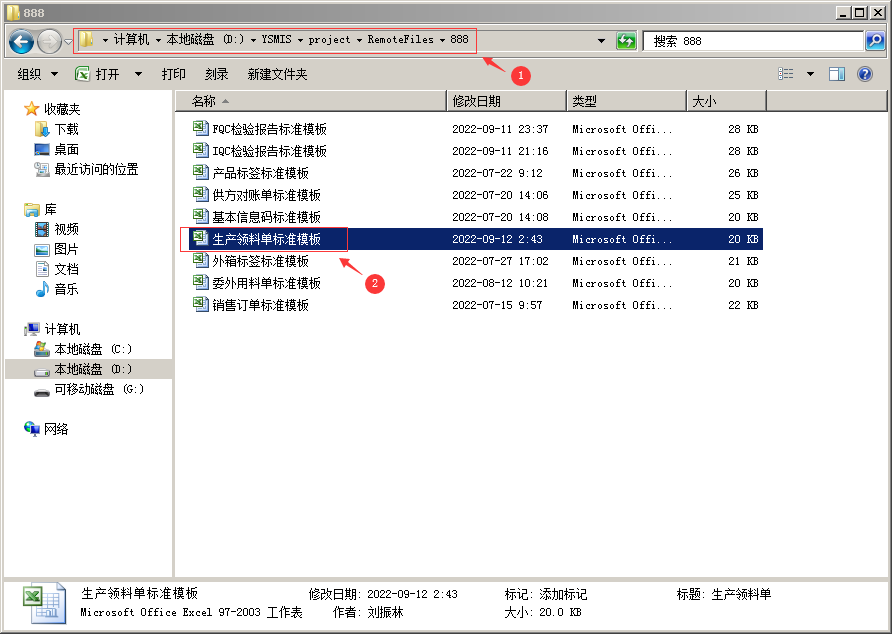Image resolution: width=892 pixels, height=634 pixels.
Task: Click the 打印 toolbar command
Action: (174, 74)
